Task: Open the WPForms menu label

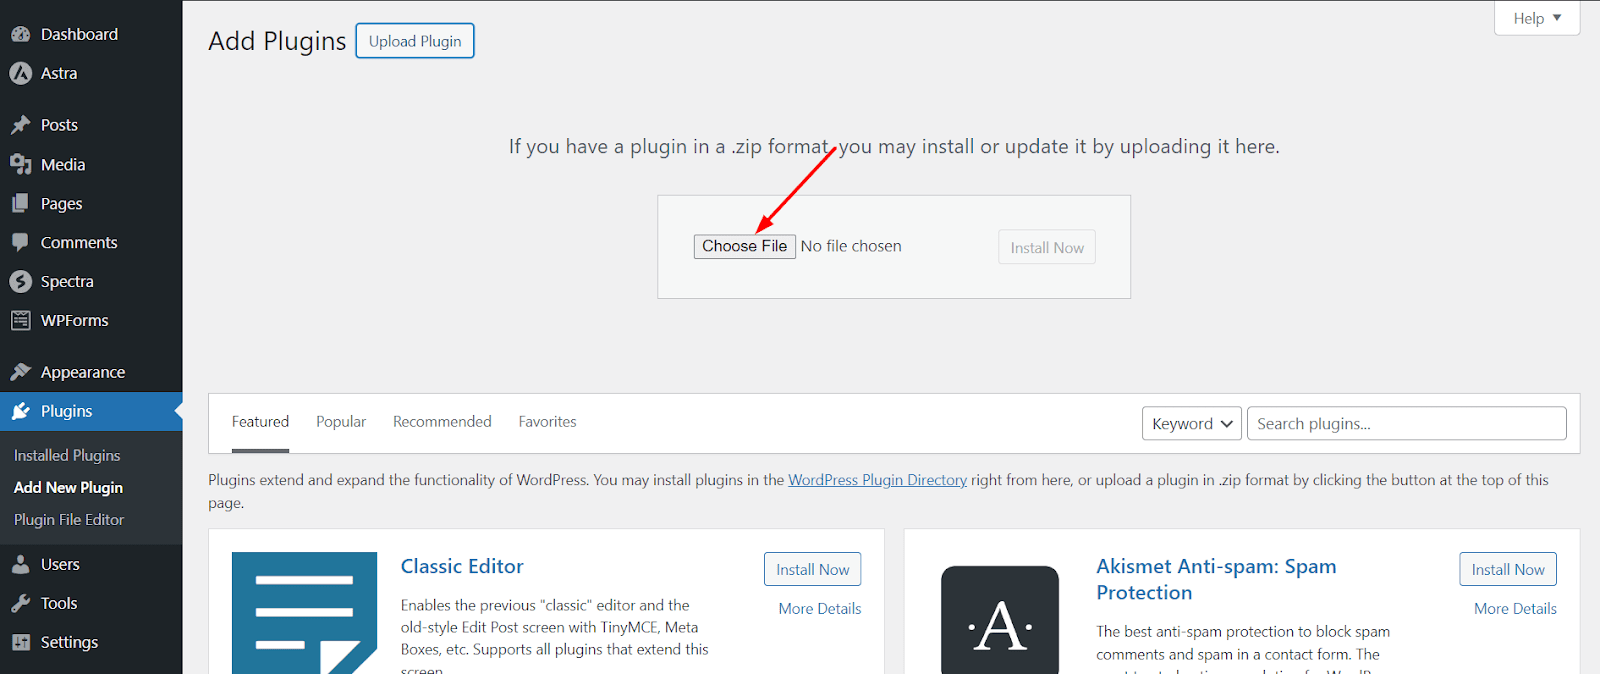Action: (75, 321)
